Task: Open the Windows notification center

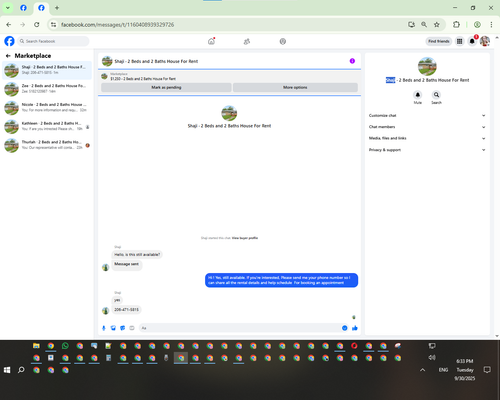Action: [x=487, y=370]
